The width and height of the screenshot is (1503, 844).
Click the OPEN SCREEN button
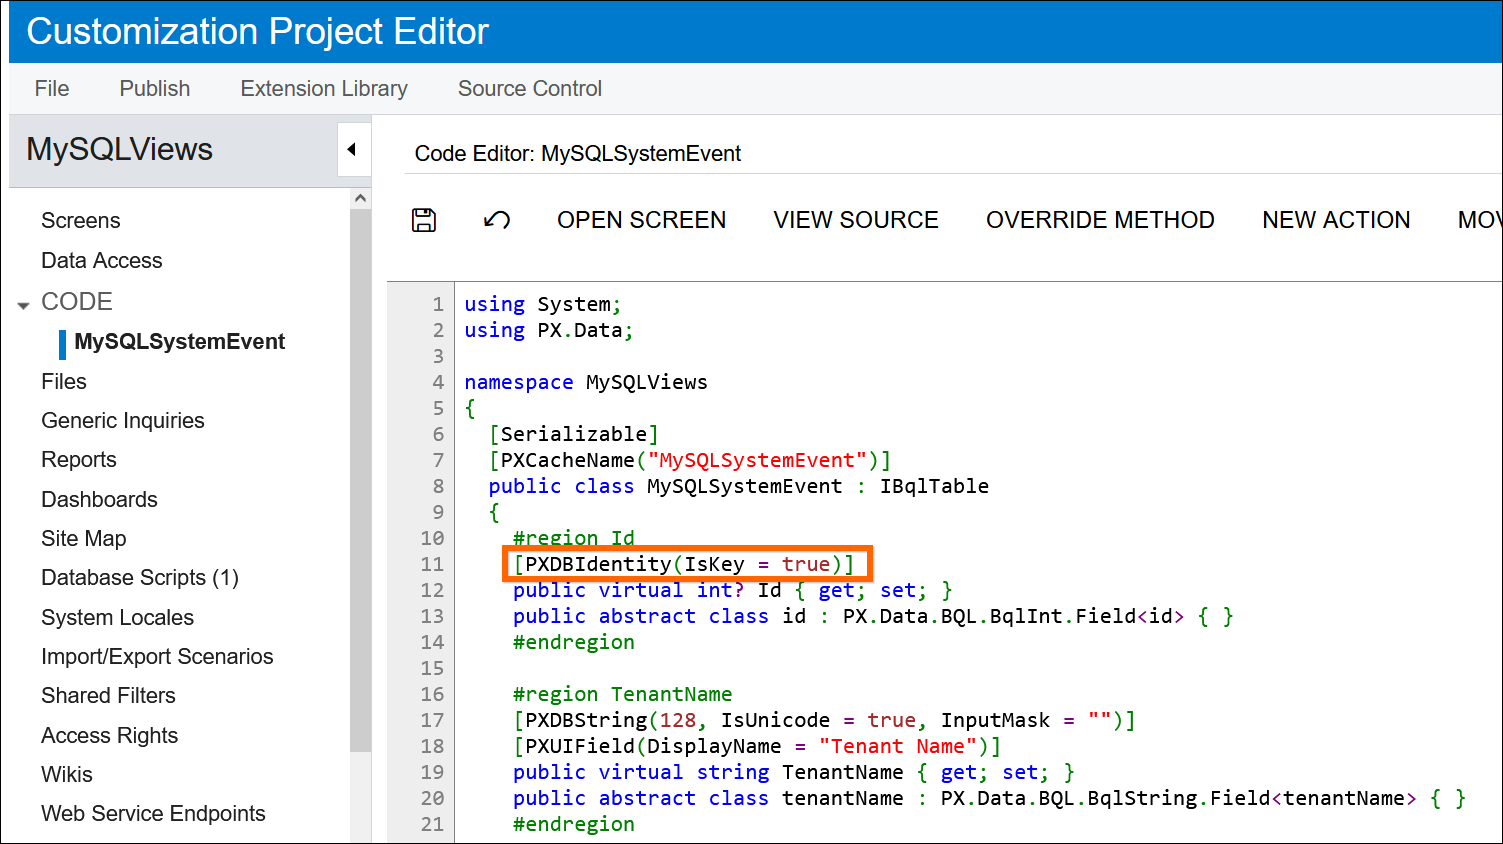click(x=642, y=220)
